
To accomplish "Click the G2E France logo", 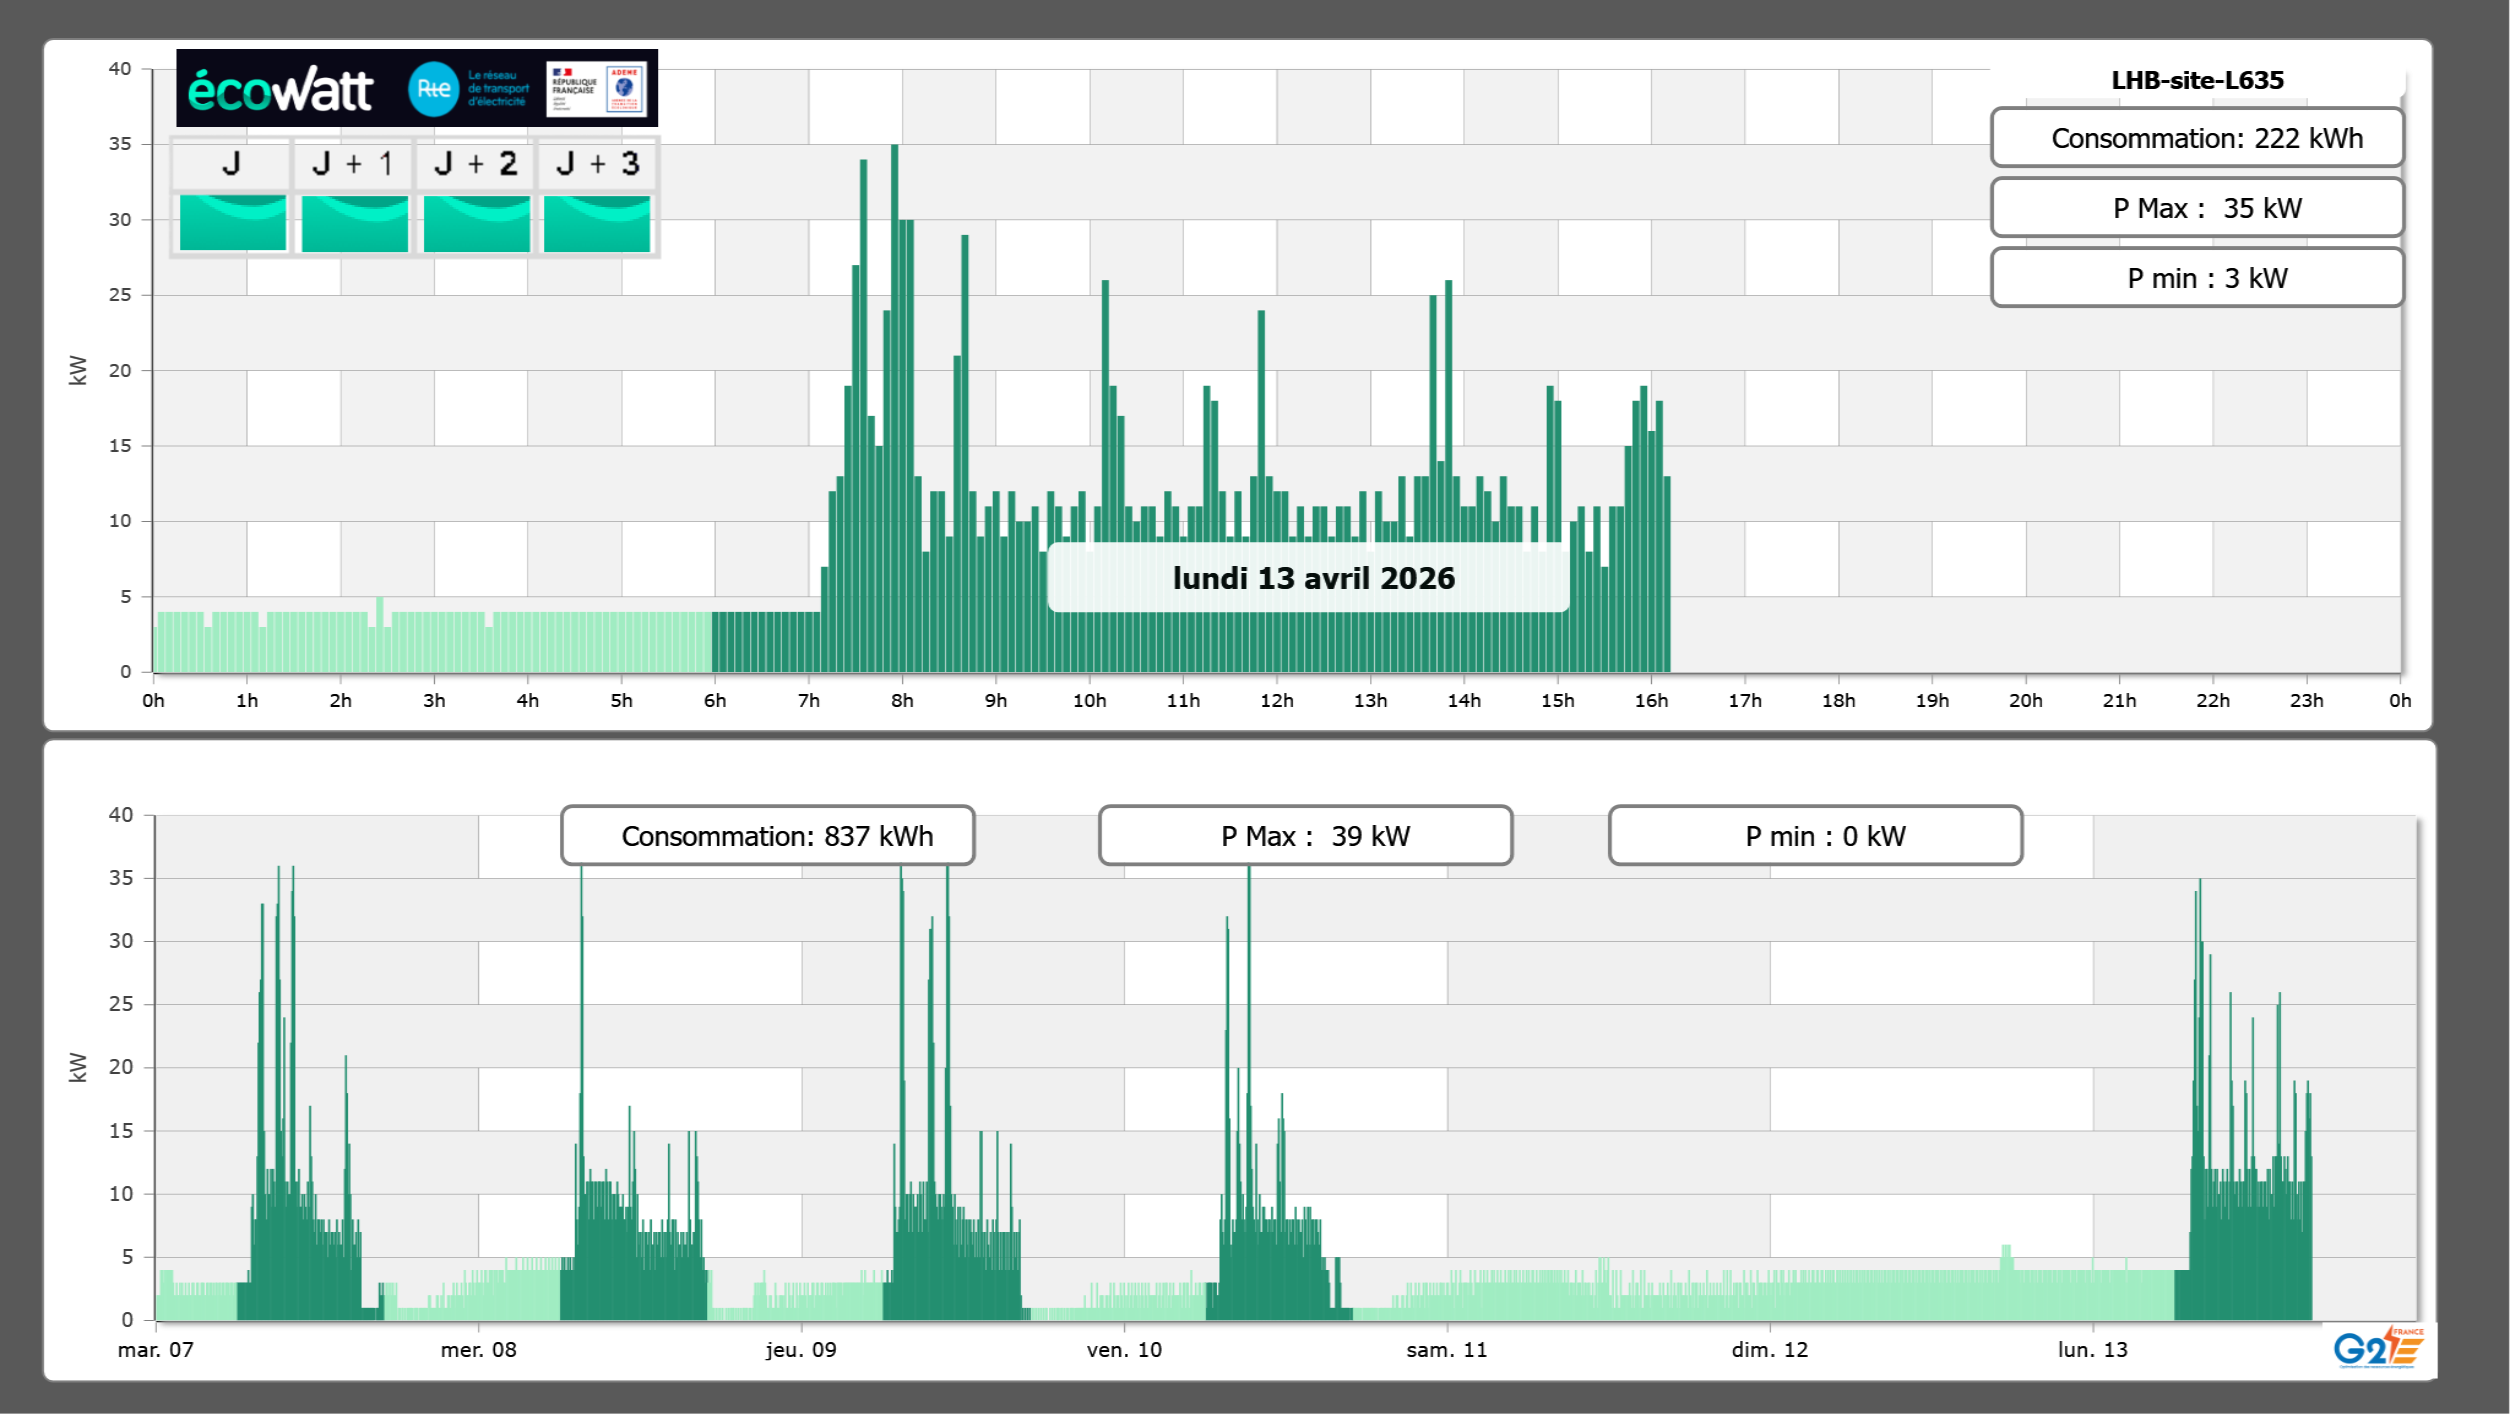I will [2378, 1348].
